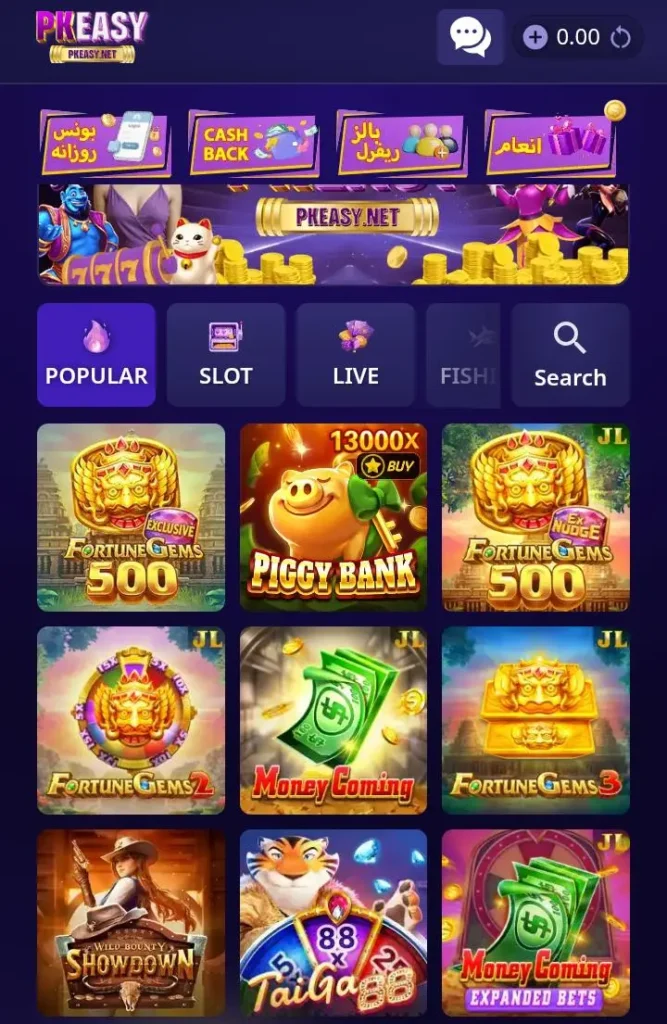667x1024 pixels.
Task: Switch to the POPULAR tab
Action: coord(96,355)
